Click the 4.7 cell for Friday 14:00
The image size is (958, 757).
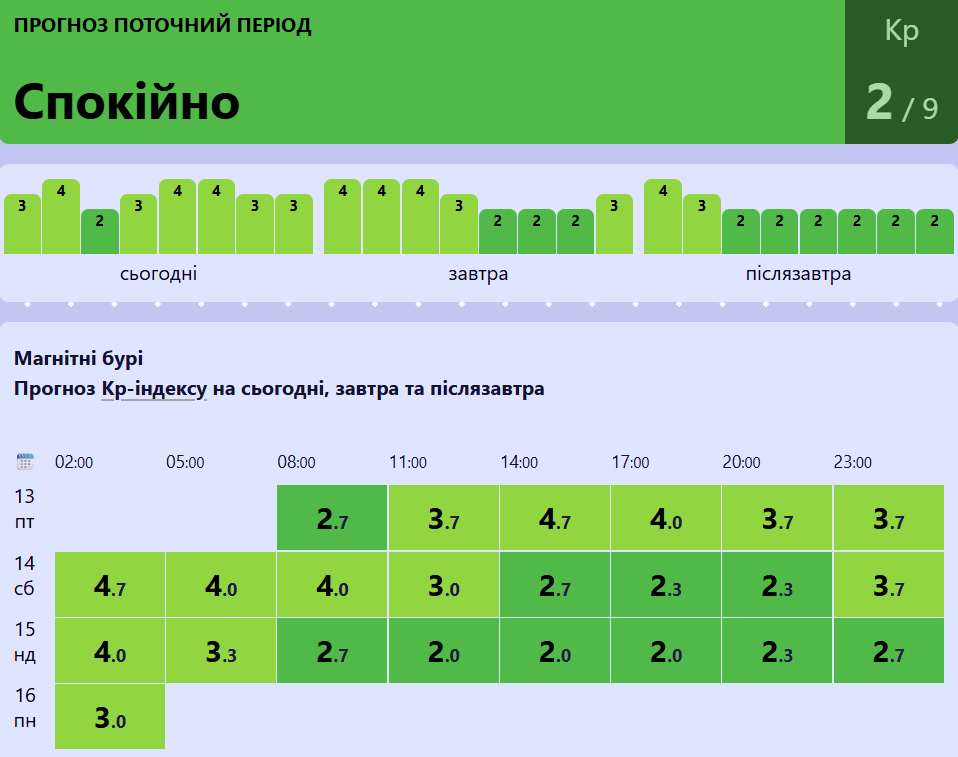[x=555, y=517]
